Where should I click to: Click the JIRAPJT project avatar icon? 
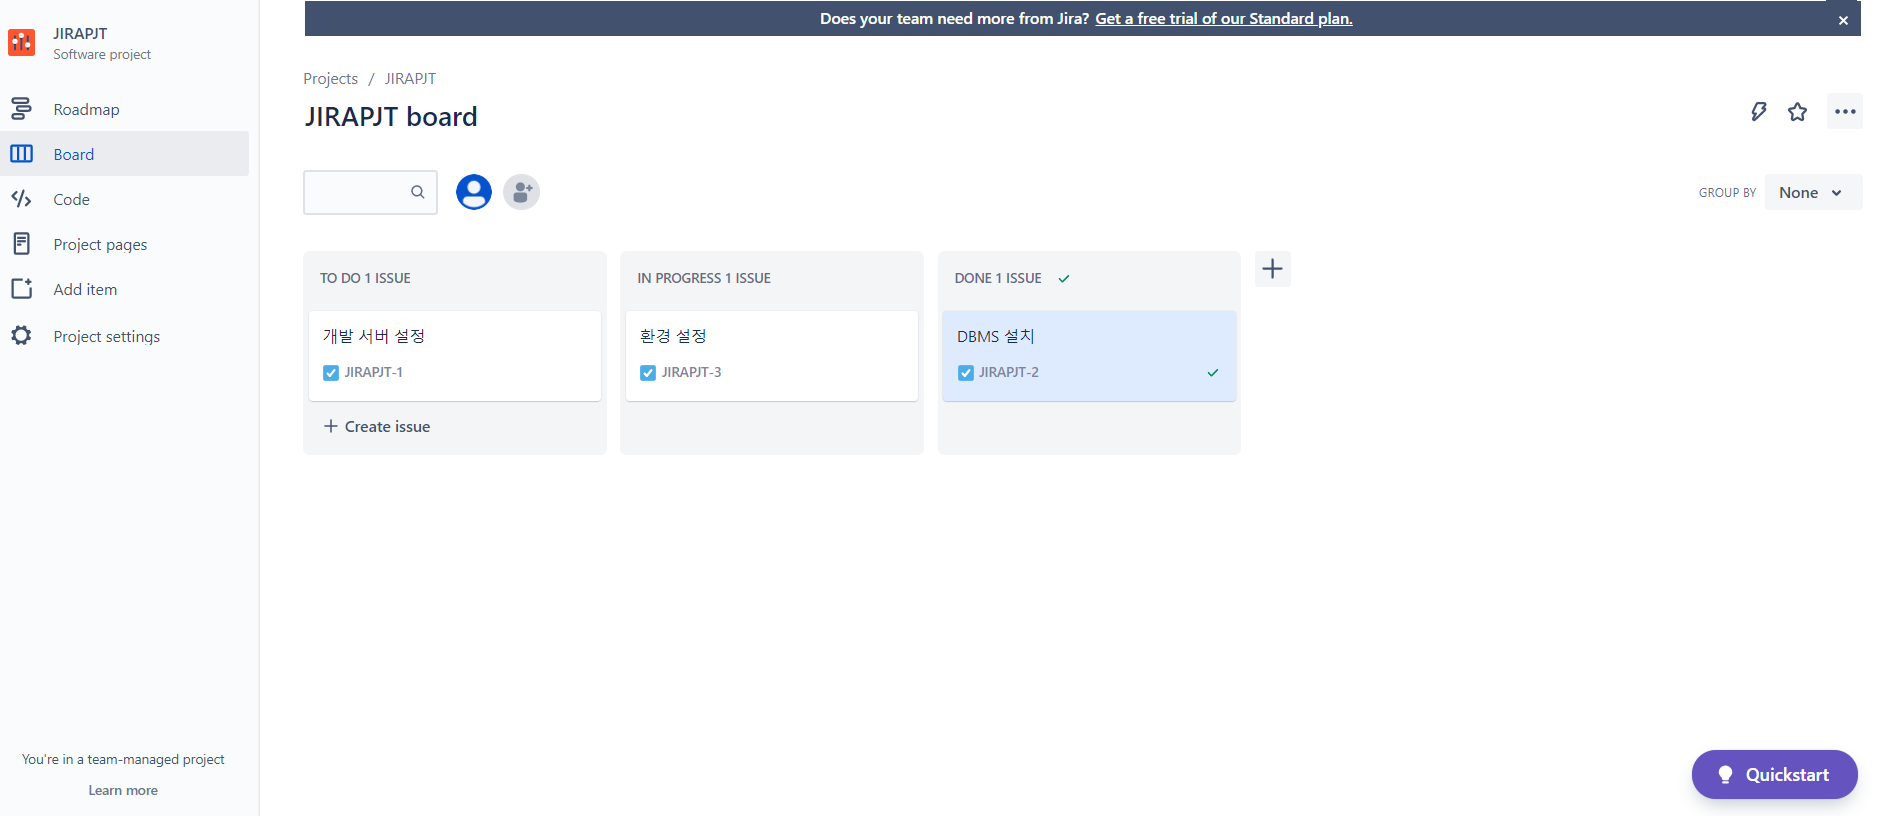pyautogui.click(x=21, y=42)
